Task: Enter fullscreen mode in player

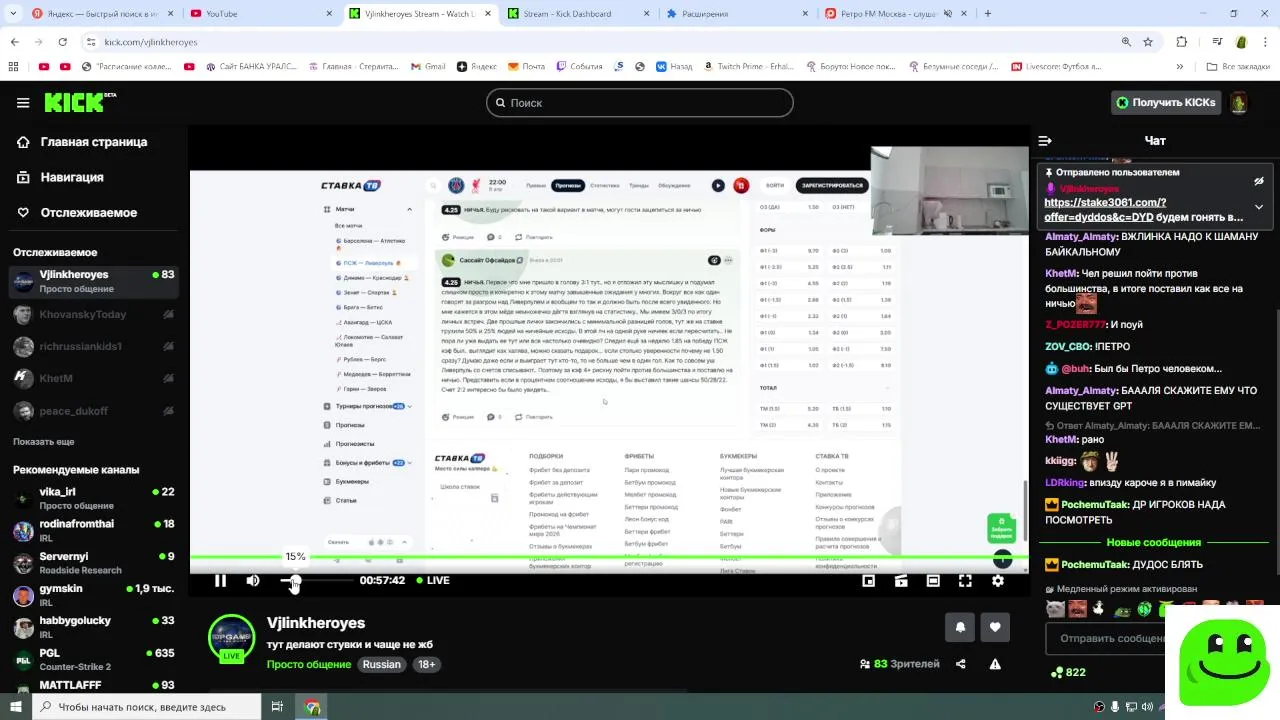Action: 965,581
